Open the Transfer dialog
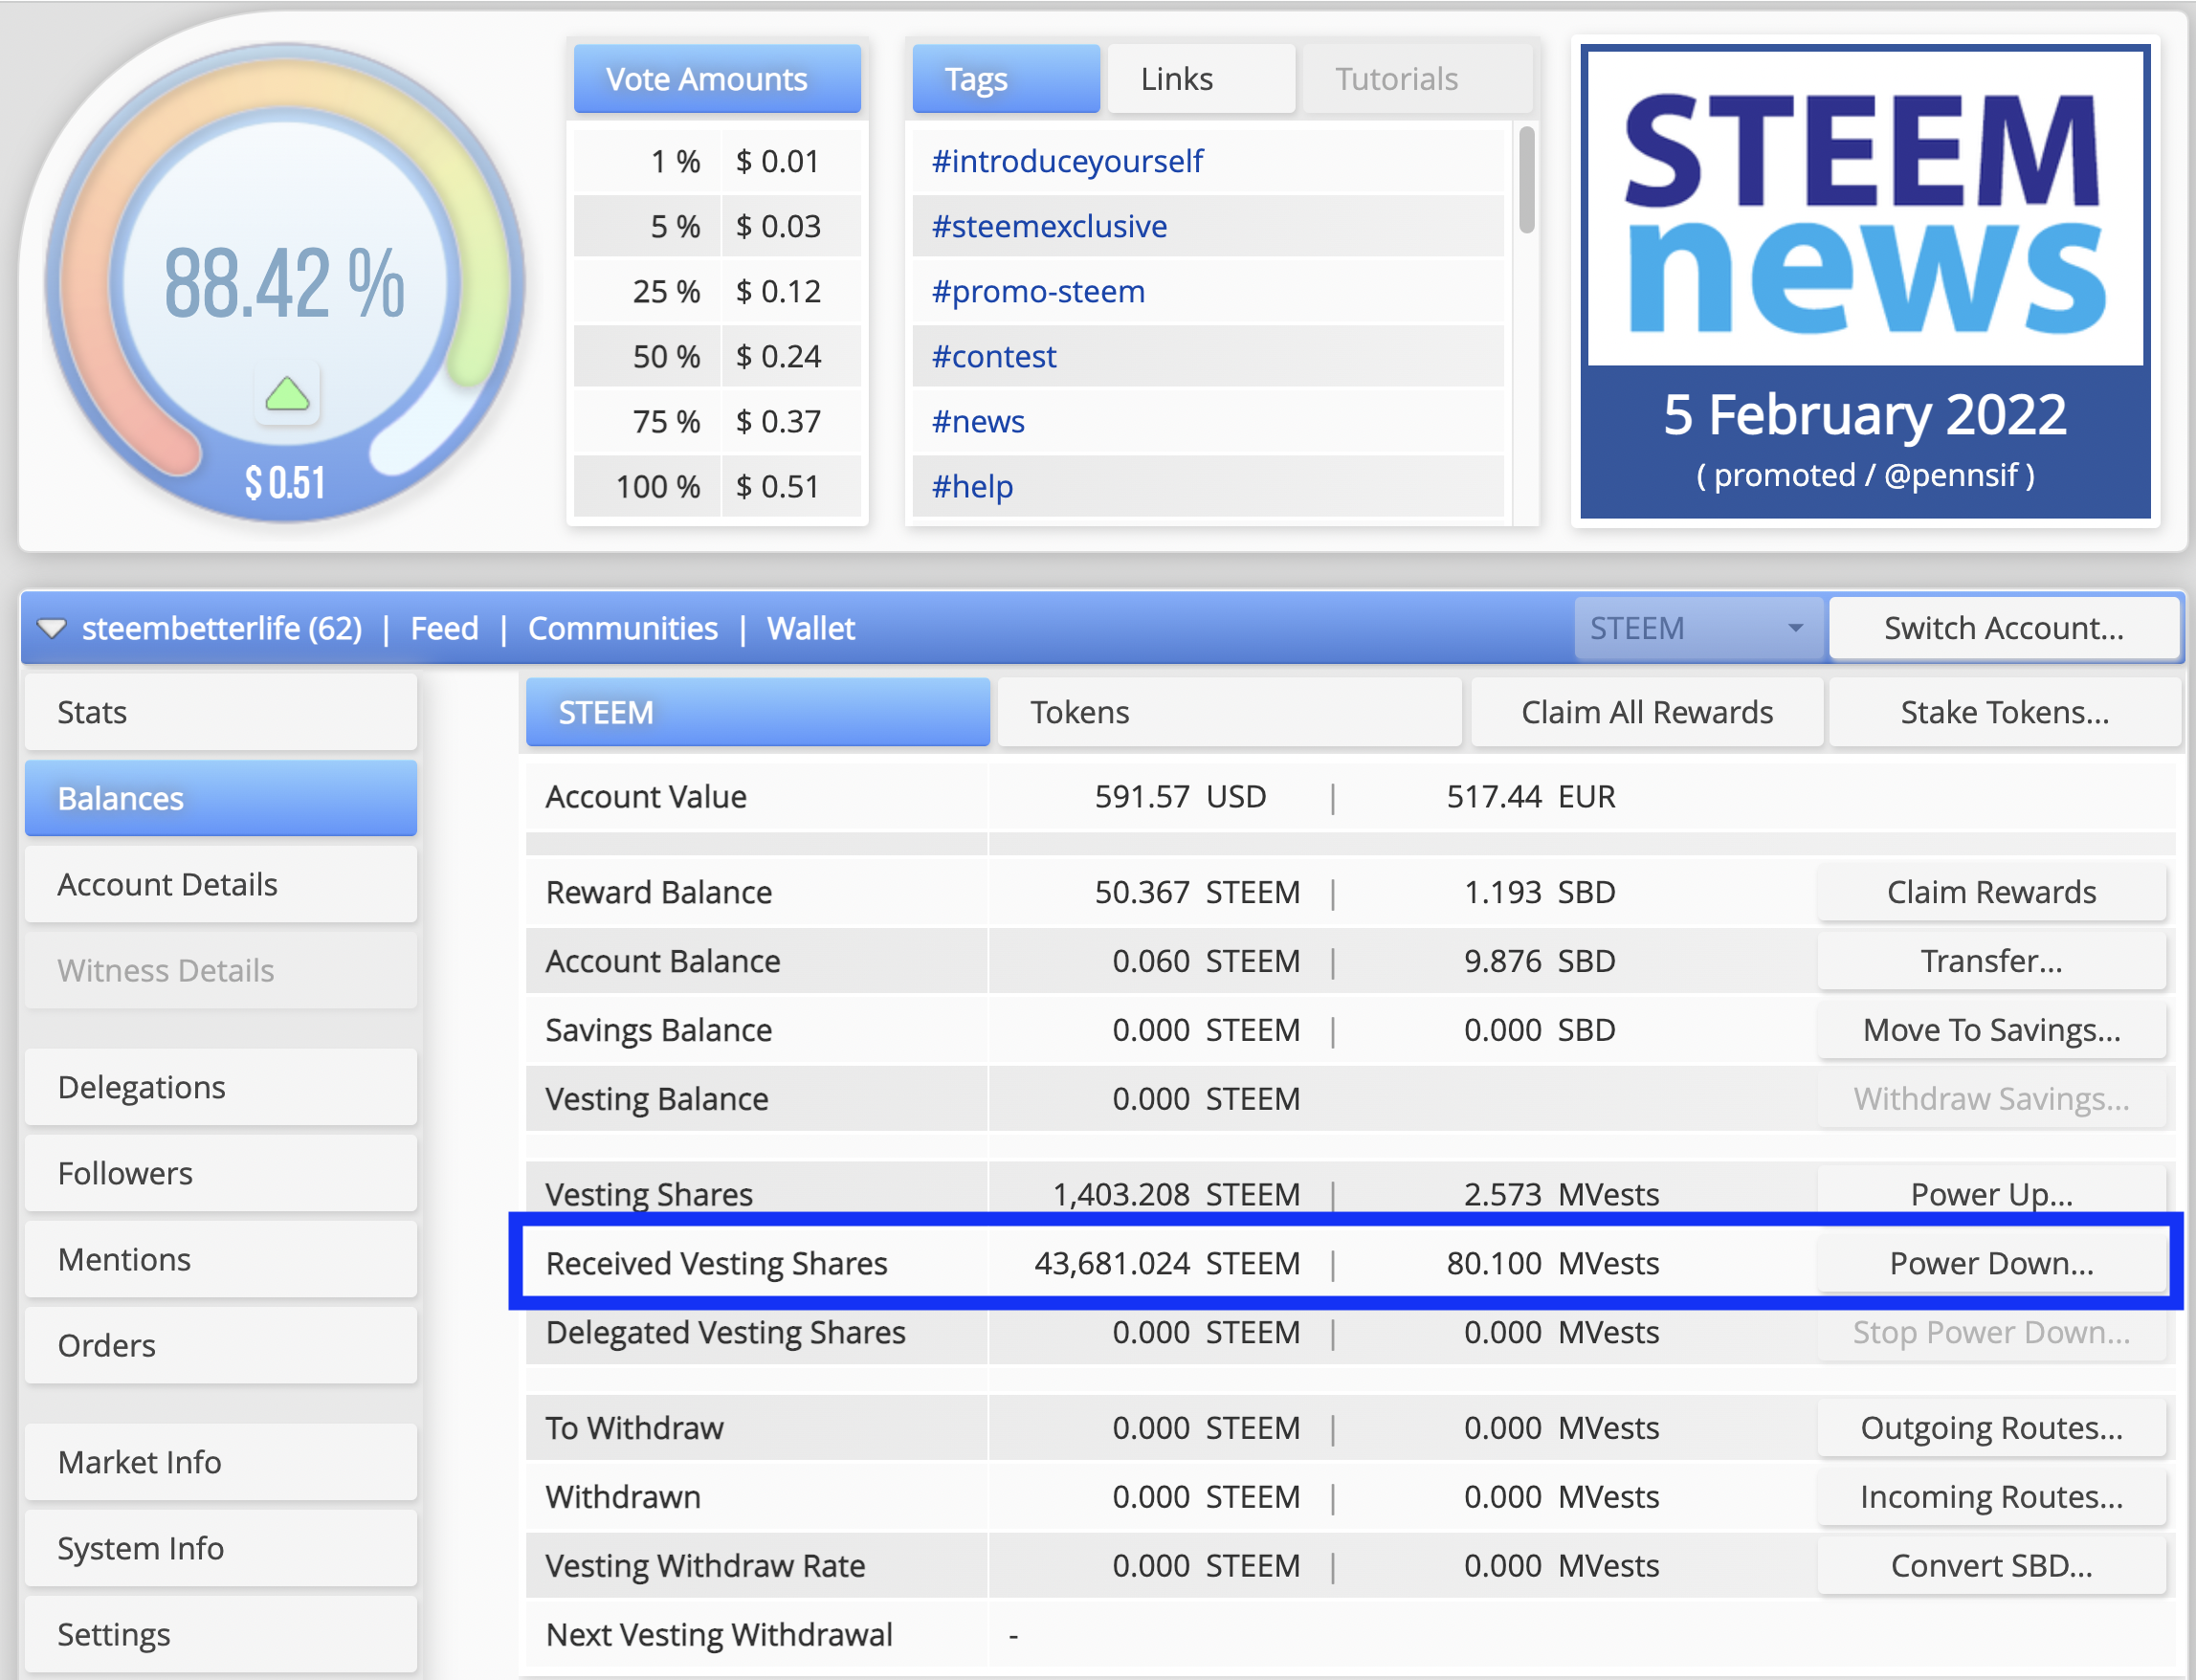Screen dimensions: 2196x1680 click(1991, 961)
